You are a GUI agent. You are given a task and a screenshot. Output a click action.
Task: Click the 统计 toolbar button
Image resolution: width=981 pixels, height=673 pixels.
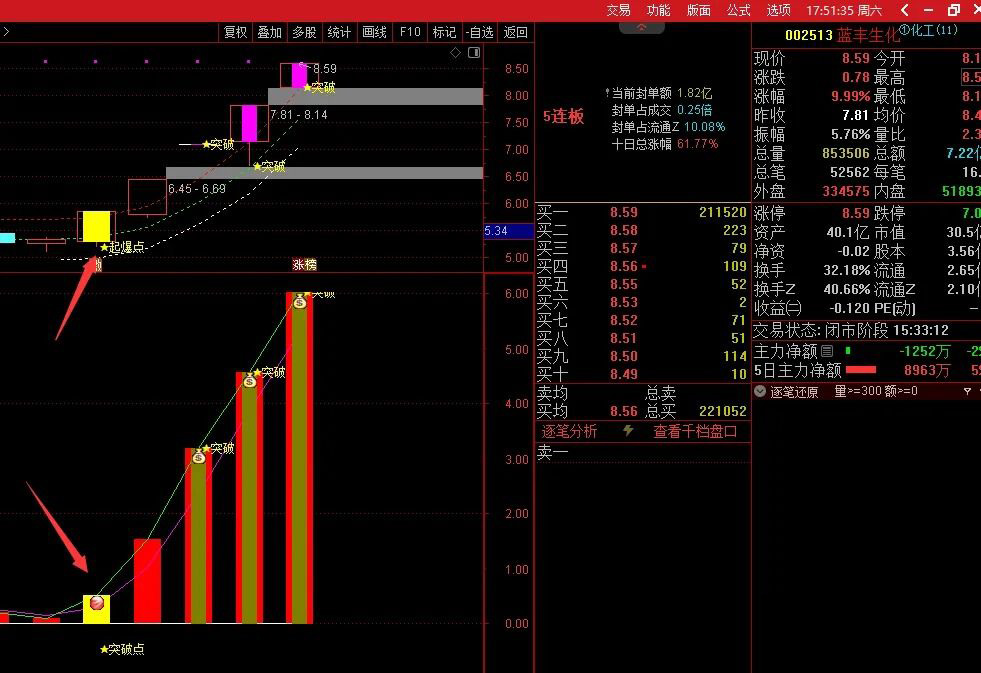point(339,32)
